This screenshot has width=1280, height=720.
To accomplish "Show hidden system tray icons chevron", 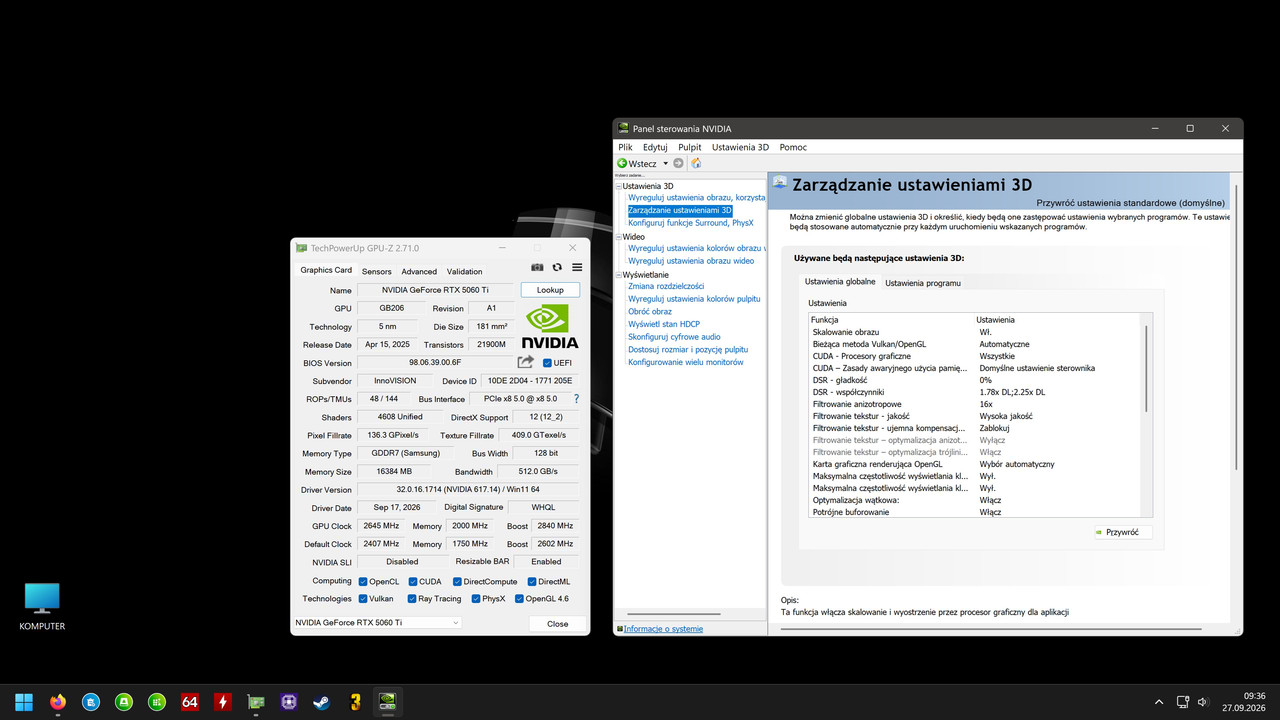I will 1159,702.
